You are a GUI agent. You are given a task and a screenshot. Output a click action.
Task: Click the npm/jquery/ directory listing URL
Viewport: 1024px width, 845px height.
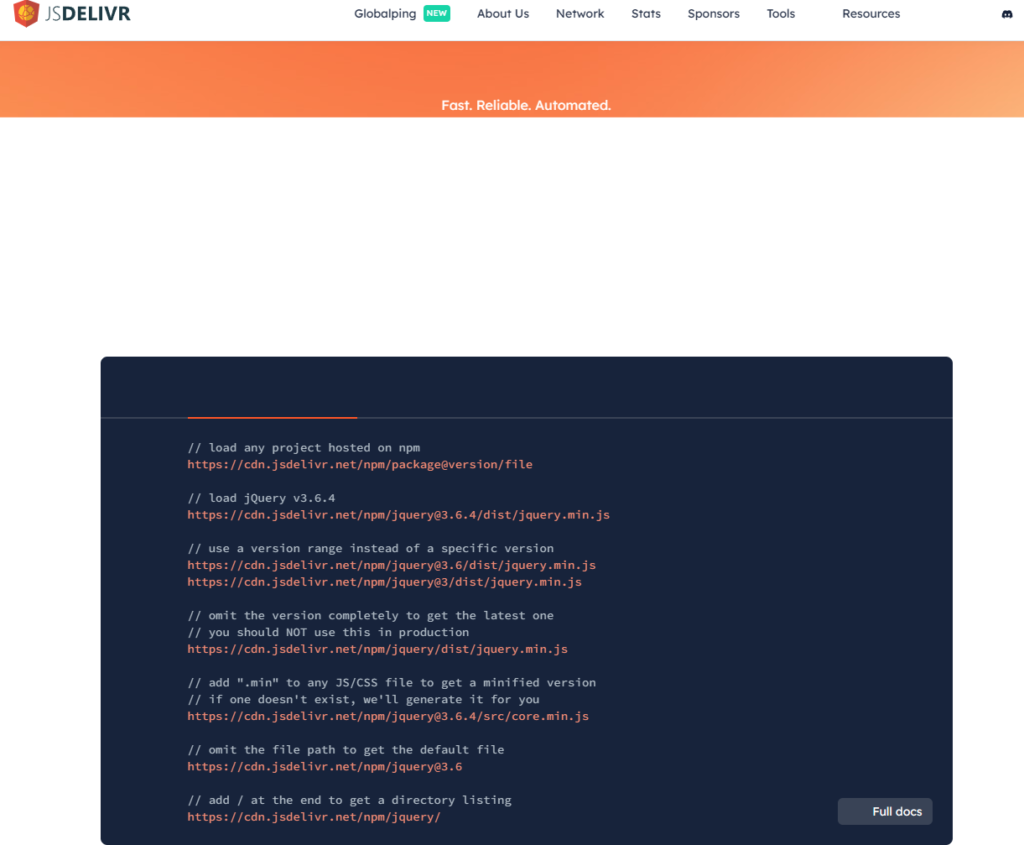(314, 817)
